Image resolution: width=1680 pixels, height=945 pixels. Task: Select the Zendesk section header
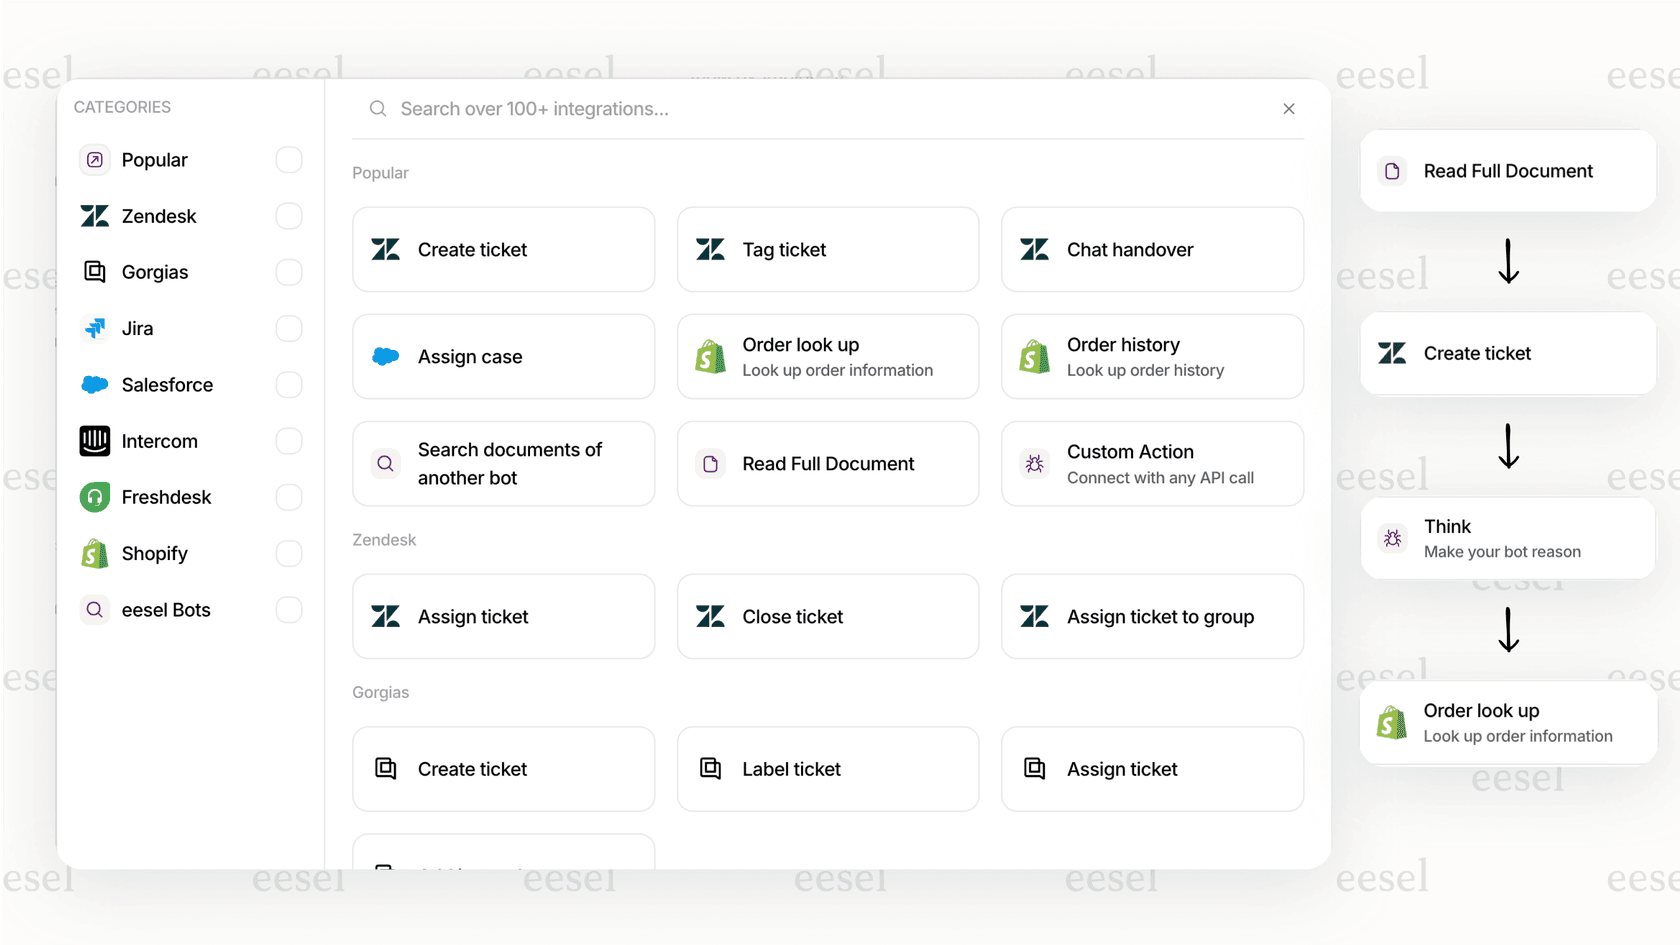pyautogui.click(x=384, y=539)
